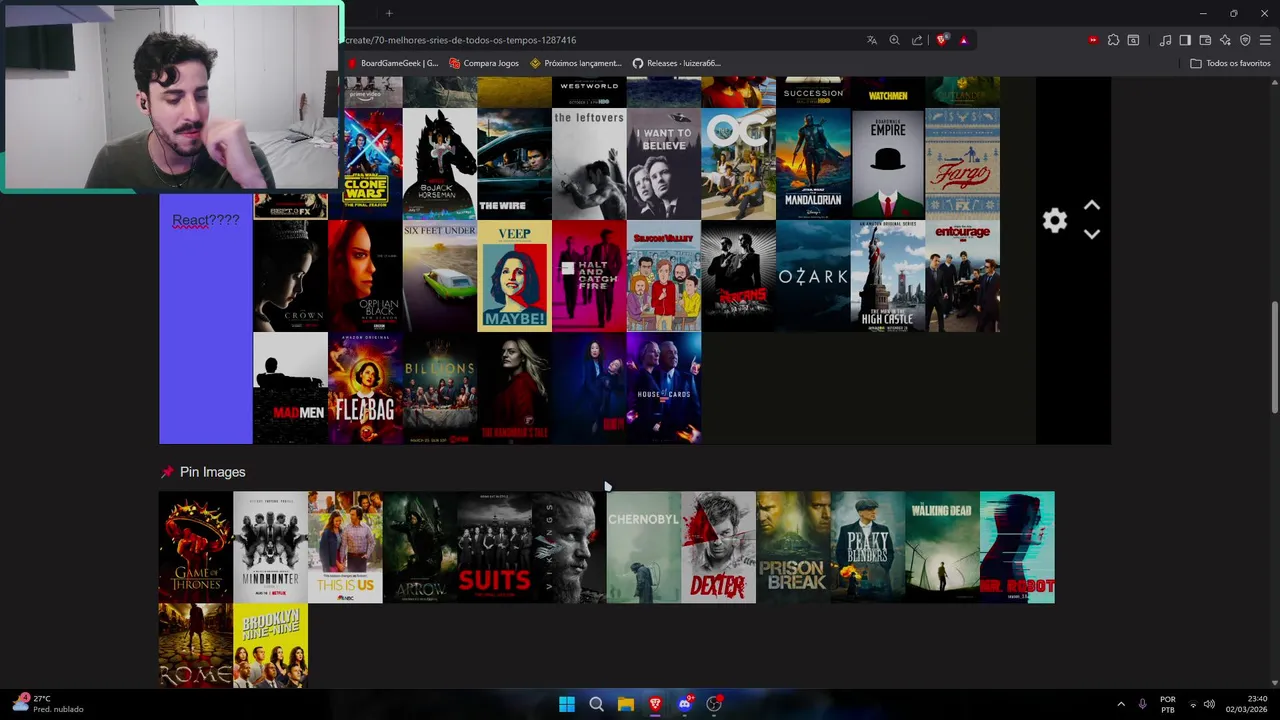Toggle the browser sidebar panel icon
Image resolution: width=1280 pixels, height=720 pixels.
[x=1185, y=40]
